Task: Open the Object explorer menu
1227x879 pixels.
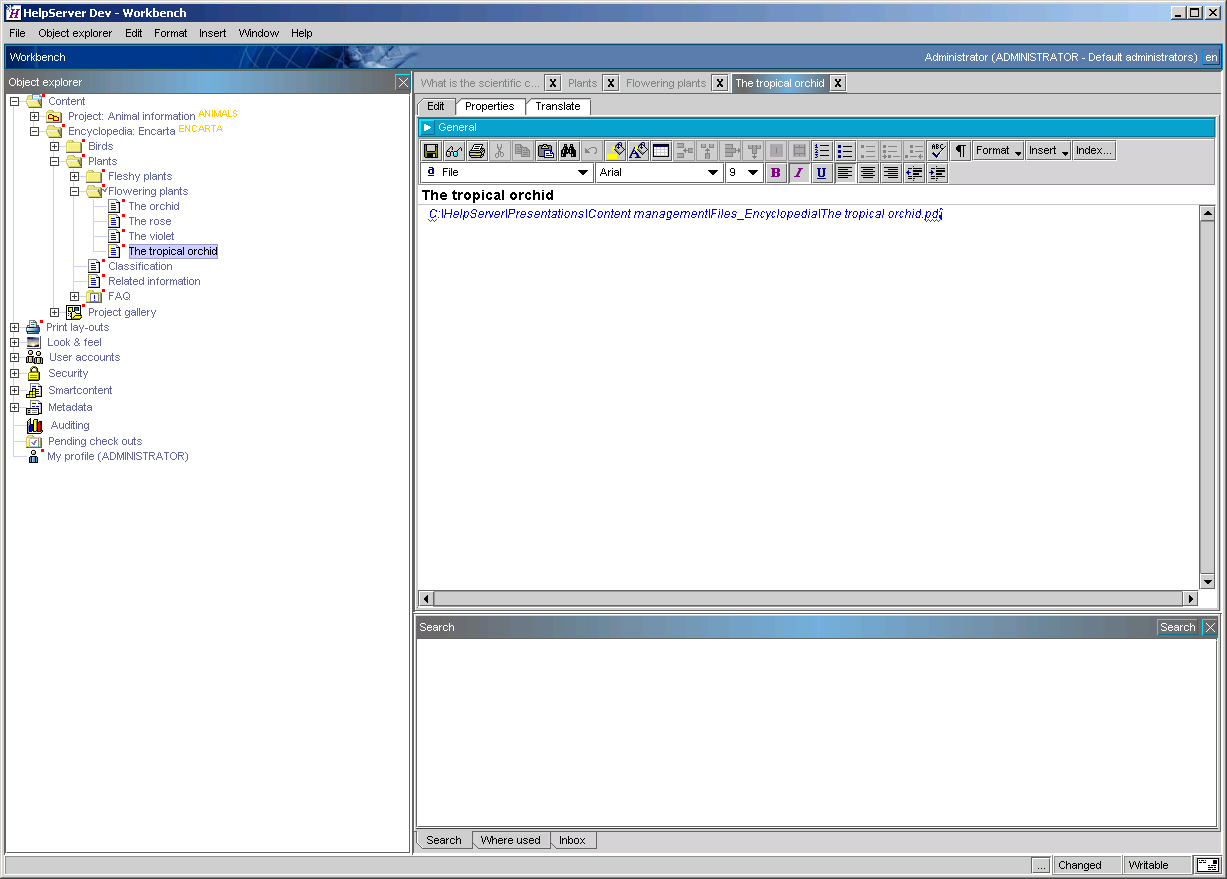Action: tap(75, 33)
